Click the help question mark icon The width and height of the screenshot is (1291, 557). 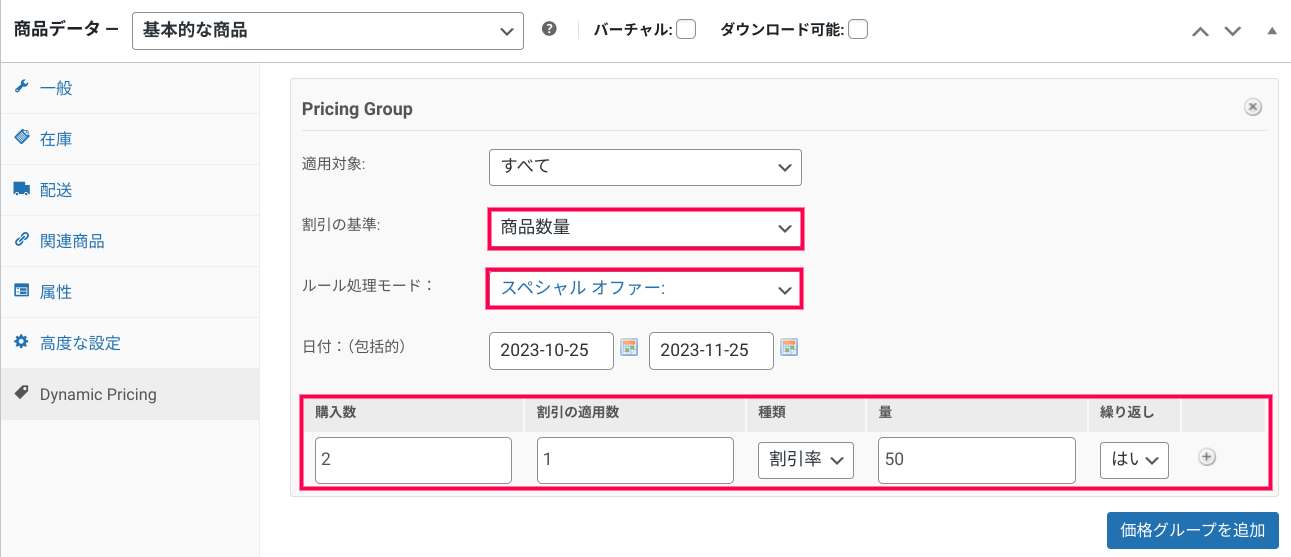[549, 29]
